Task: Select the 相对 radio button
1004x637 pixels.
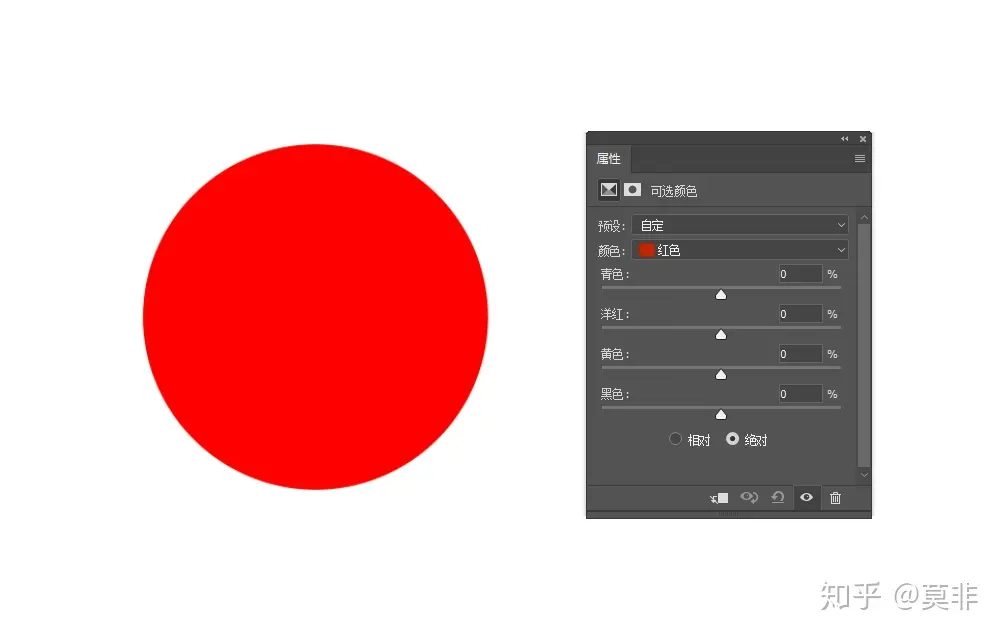Action: point(675,438)
